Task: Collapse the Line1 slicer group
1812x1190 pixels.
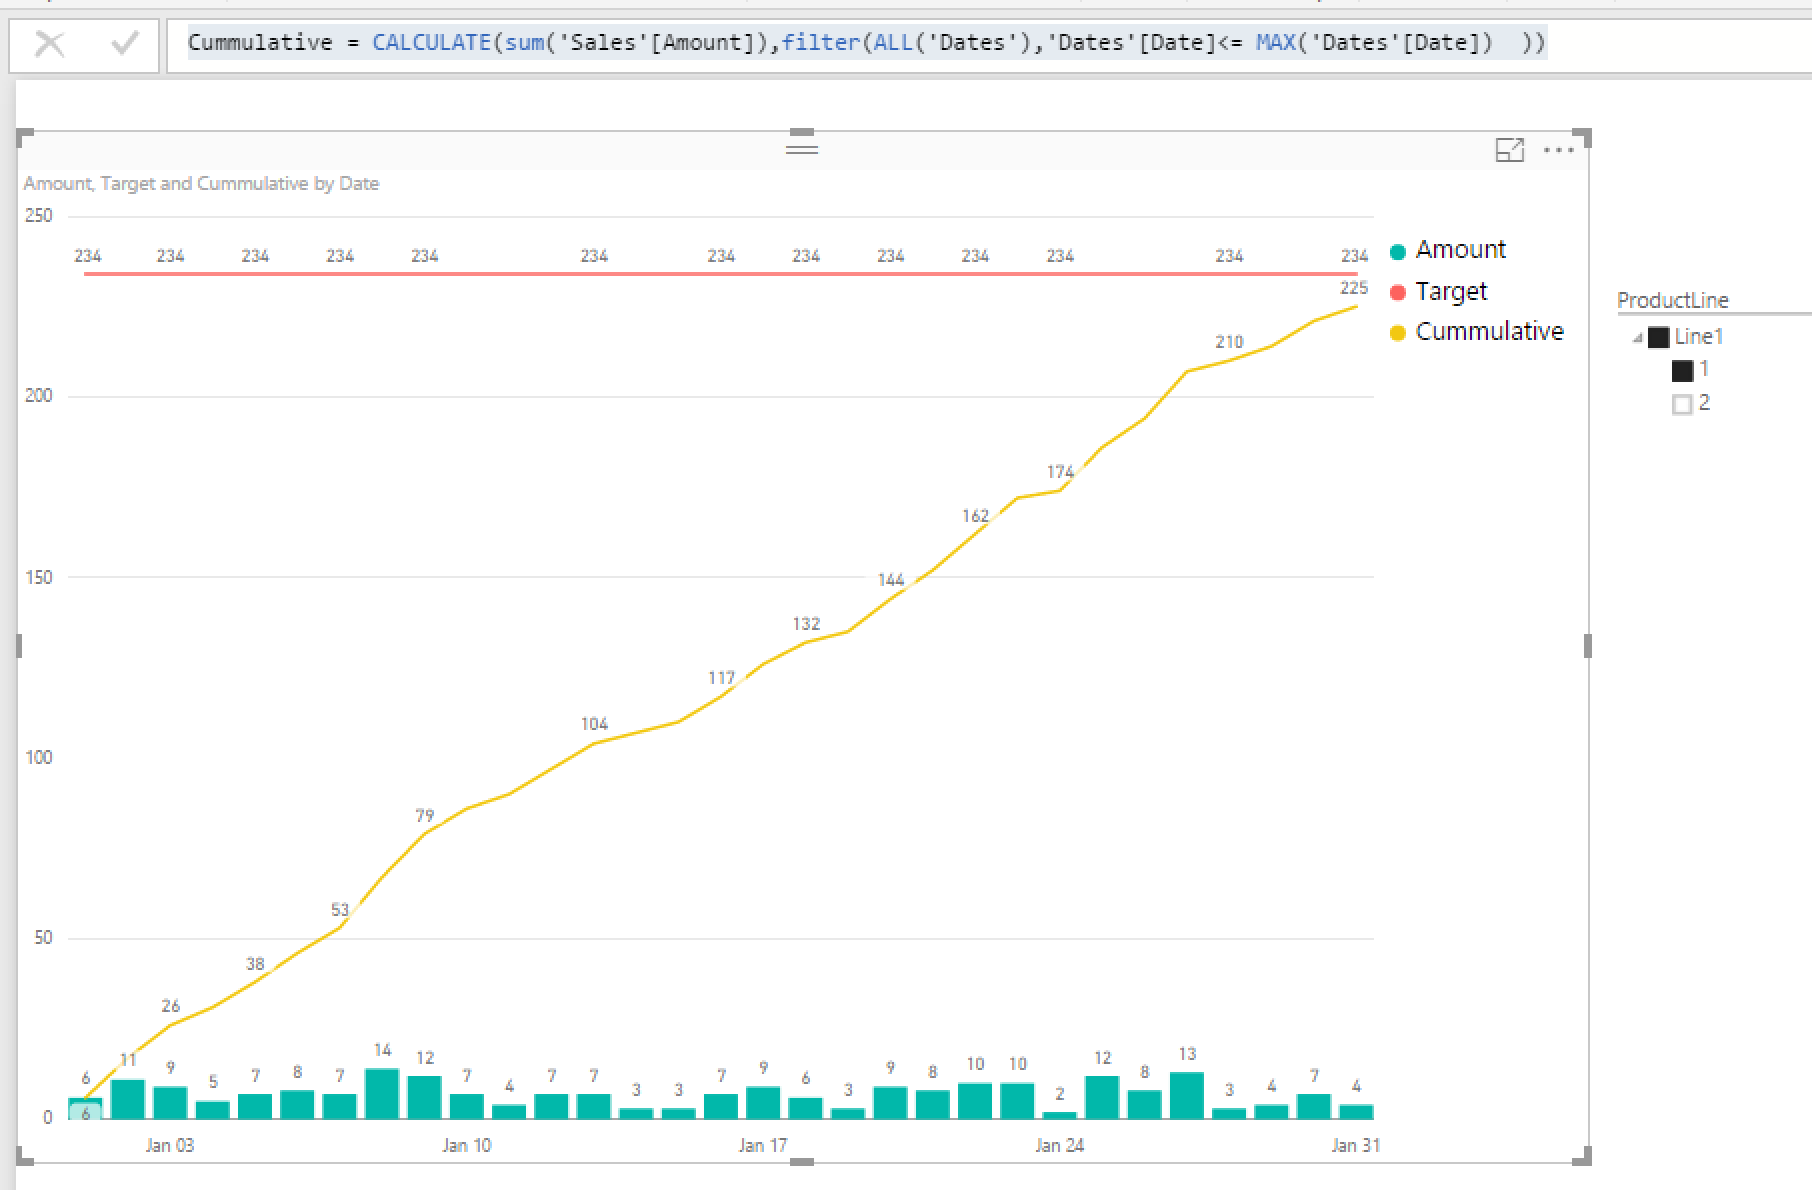Action: (x=1638, y=338)
